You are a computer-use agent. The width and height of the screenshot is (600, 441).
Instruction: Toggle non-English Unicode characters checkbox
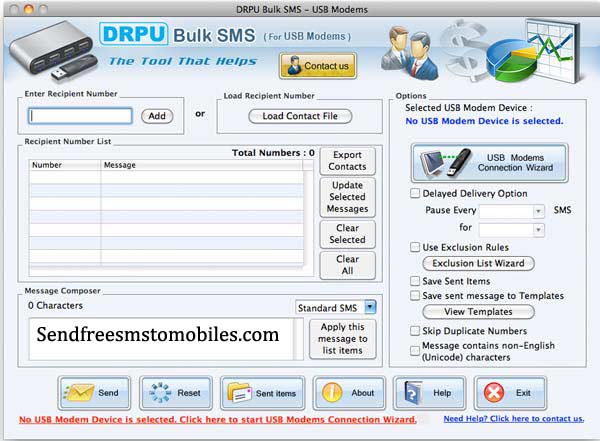pos(415,351)
